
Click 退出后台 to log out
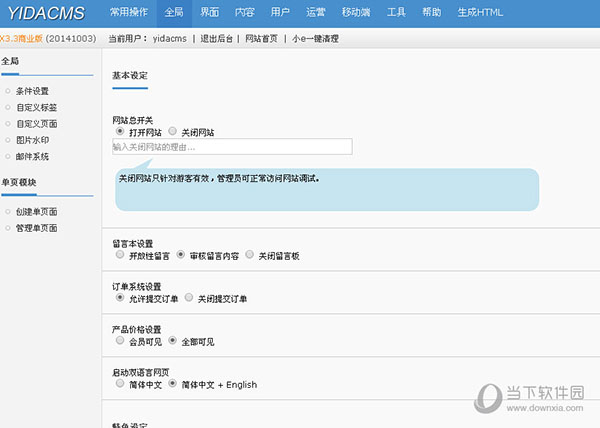[217, 39]
